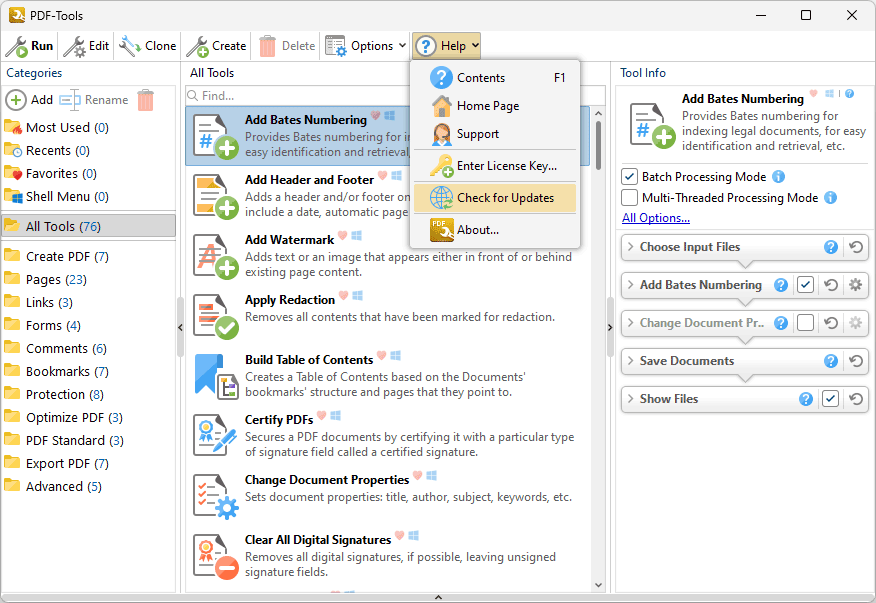The height and width of the screenshot is (603, 876).
Task: Toggle favorite heart for Add Watermark
Action: pos(342,236)
